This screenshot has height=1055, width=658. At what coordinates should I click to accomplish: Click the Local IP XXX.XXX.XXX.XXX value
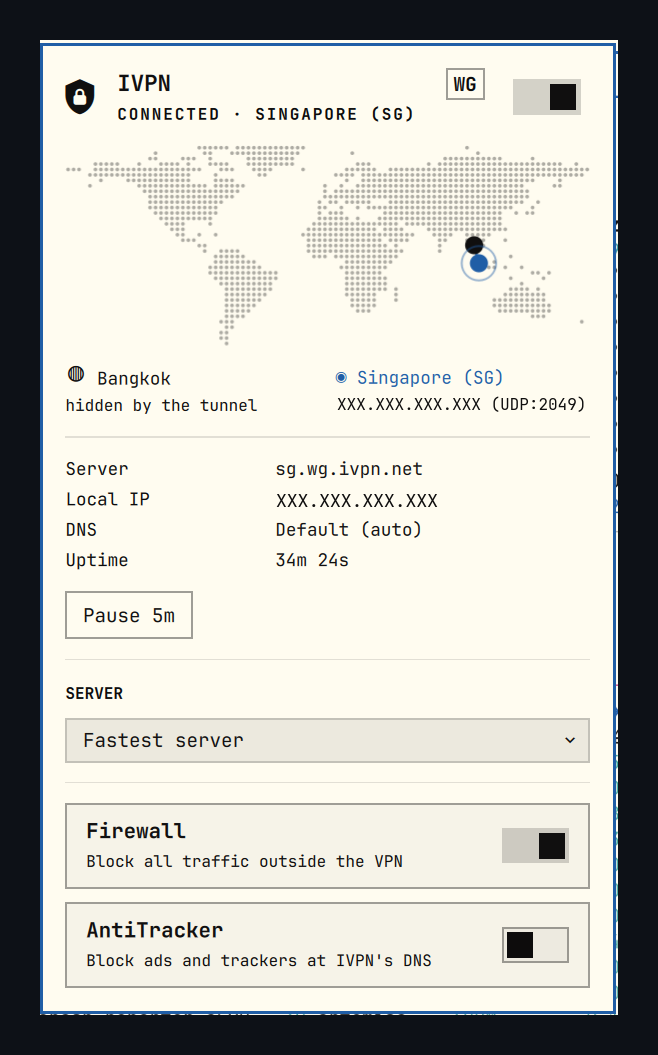pyautogui.click(x=357, y=501)
